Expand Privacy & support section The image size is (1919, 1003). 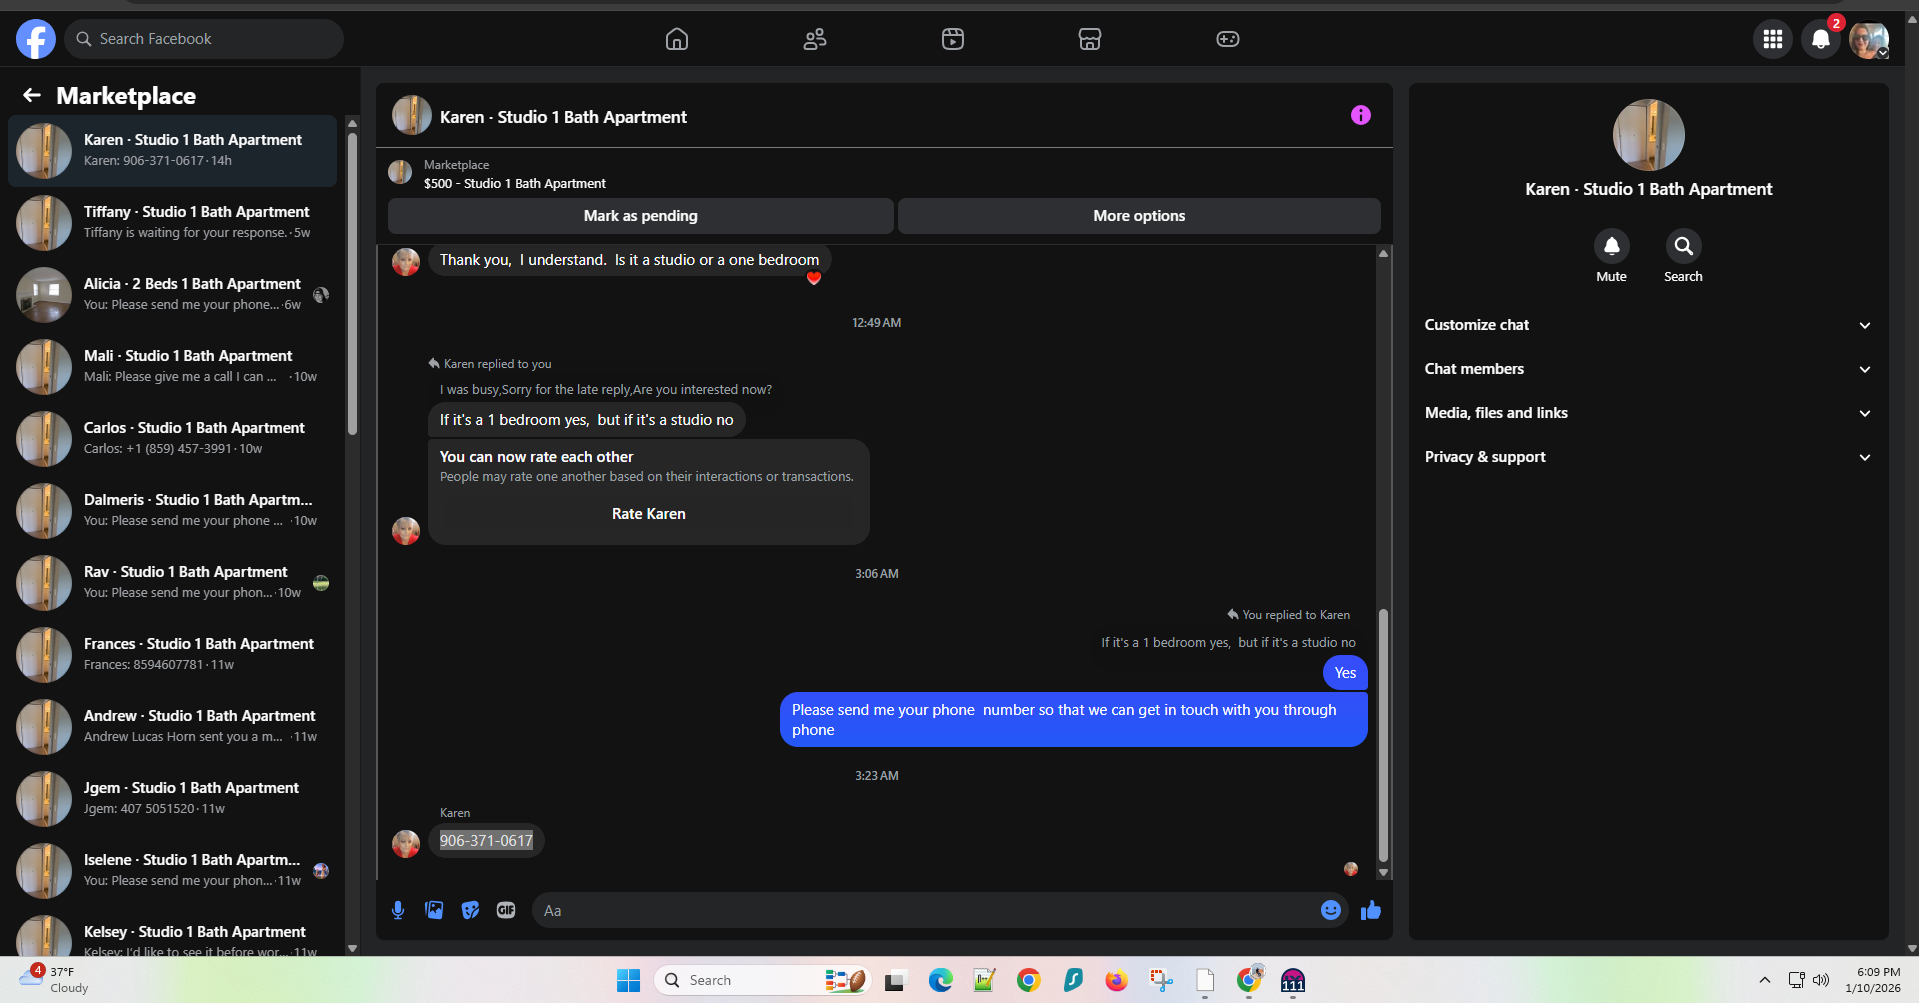click(1648, 457)
